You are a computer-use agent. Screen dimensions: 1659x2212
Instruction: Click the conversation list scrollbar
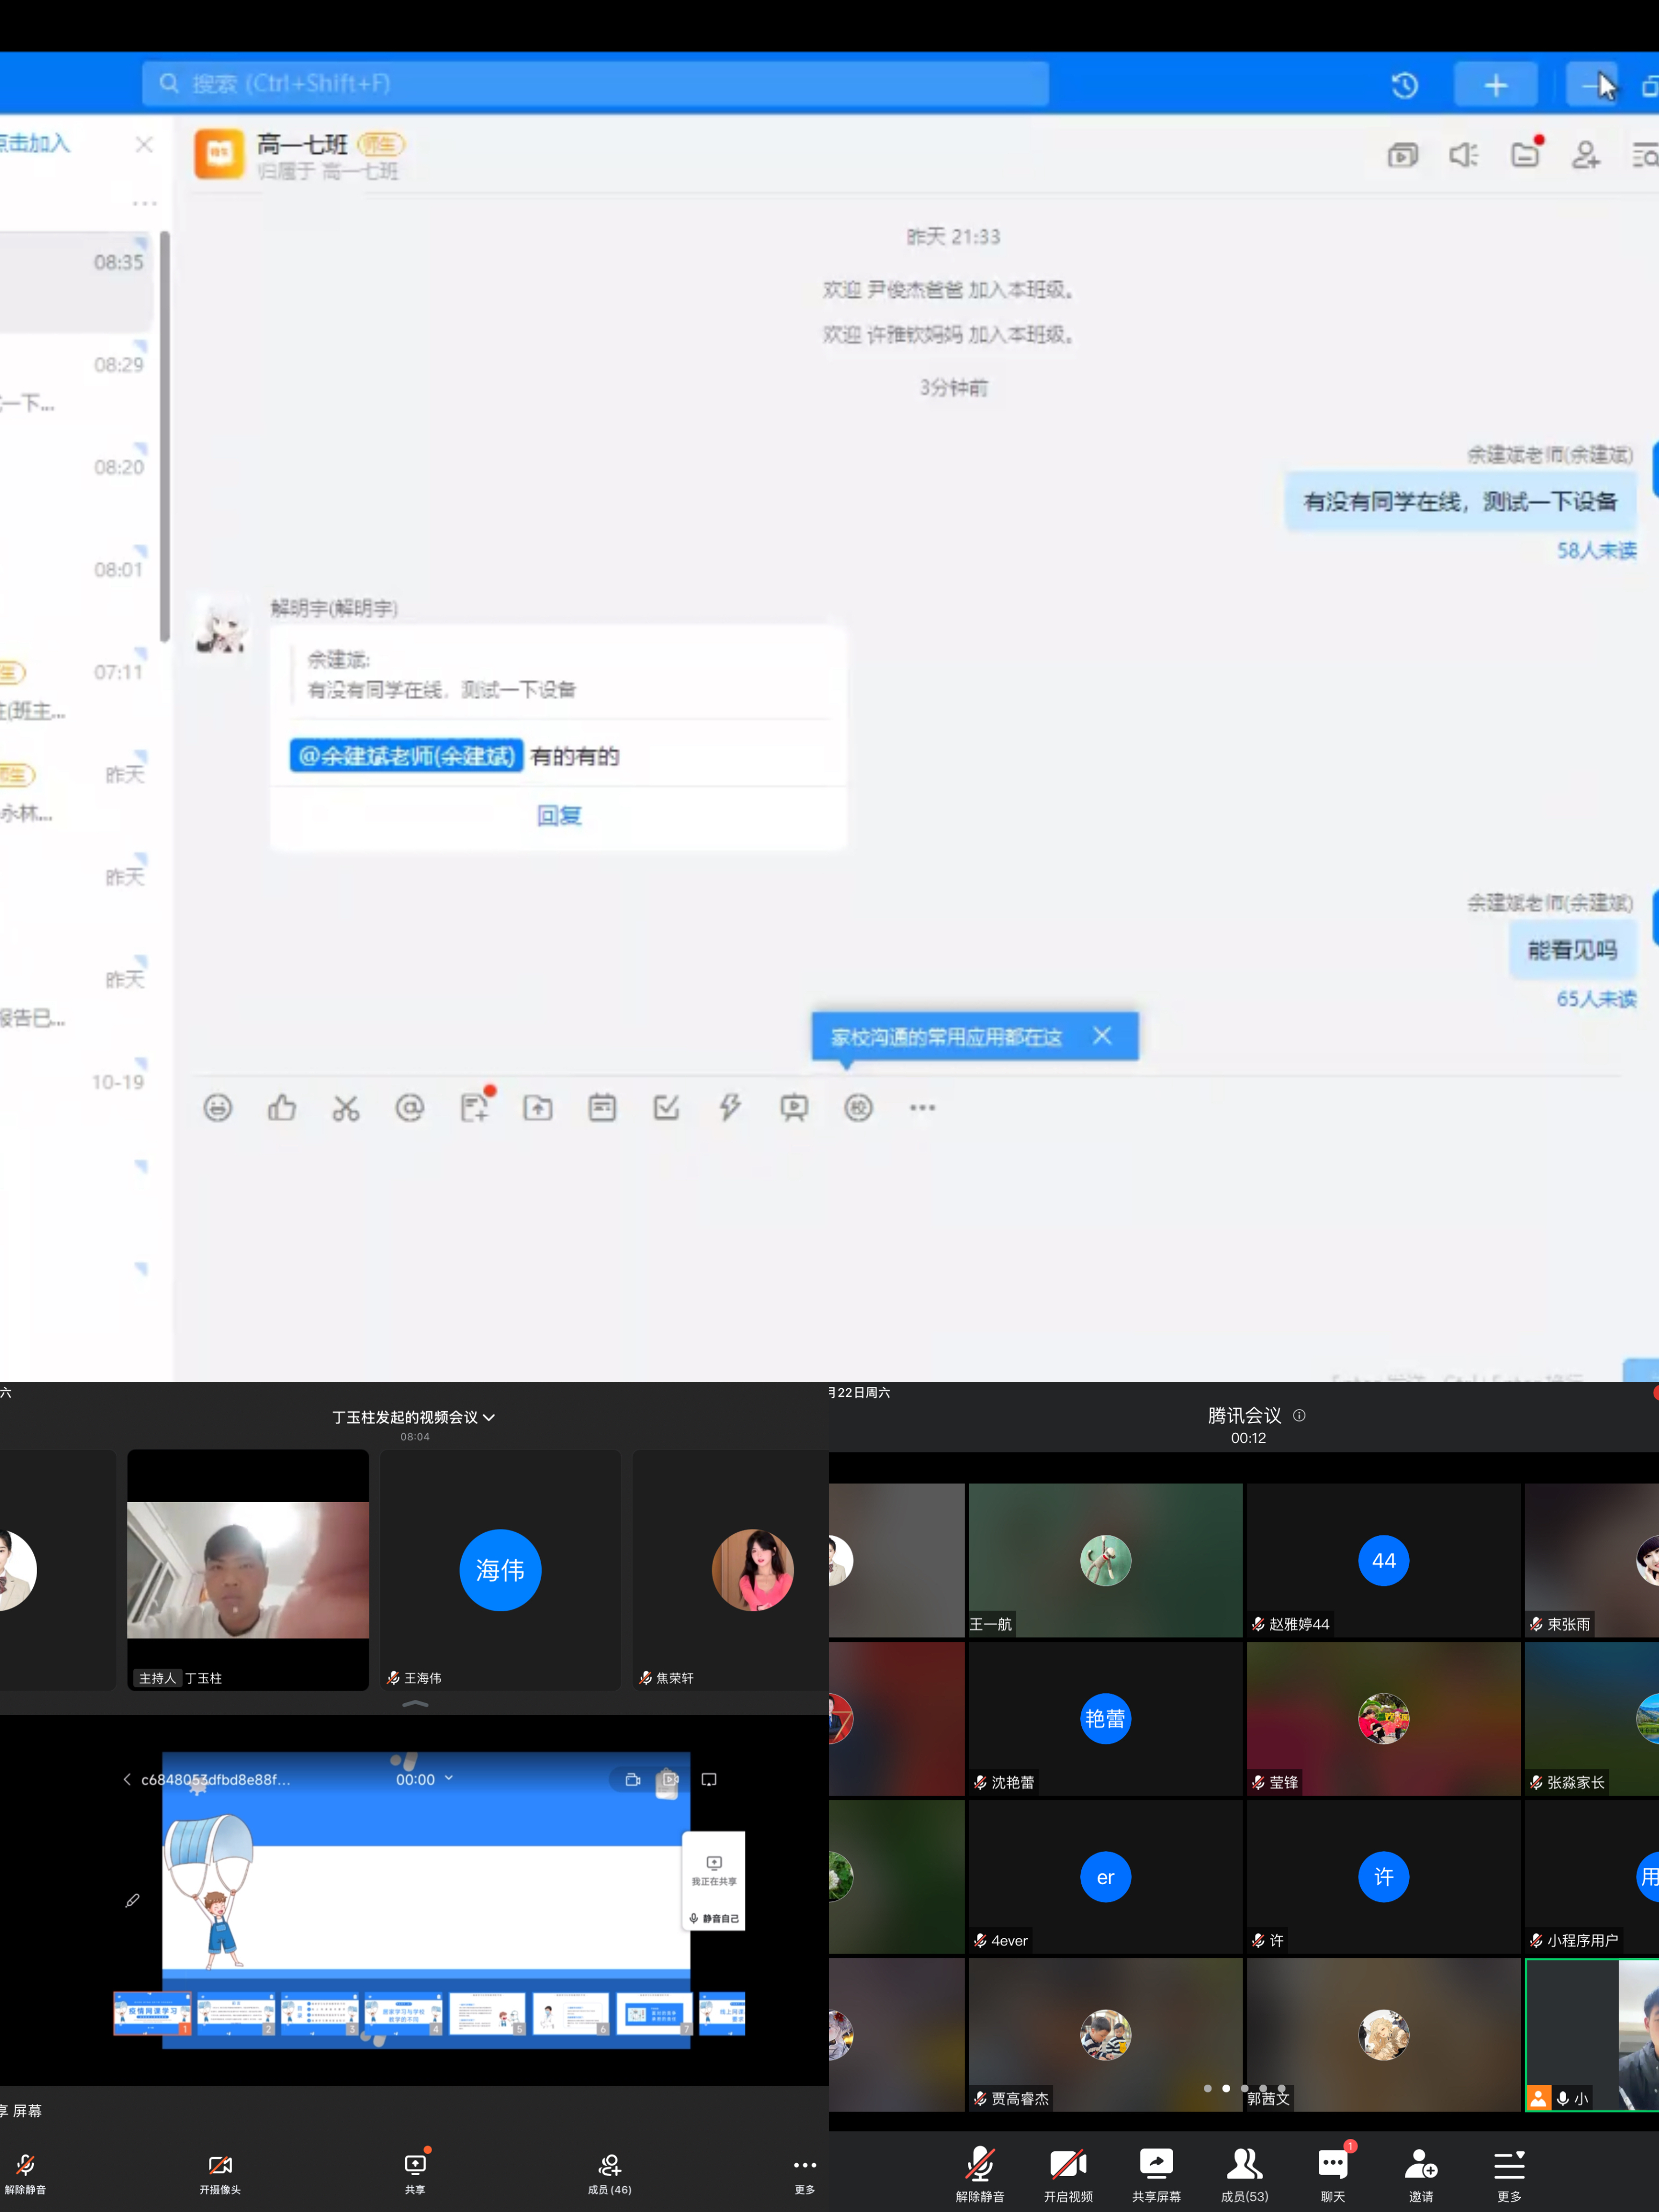point(165,435)
